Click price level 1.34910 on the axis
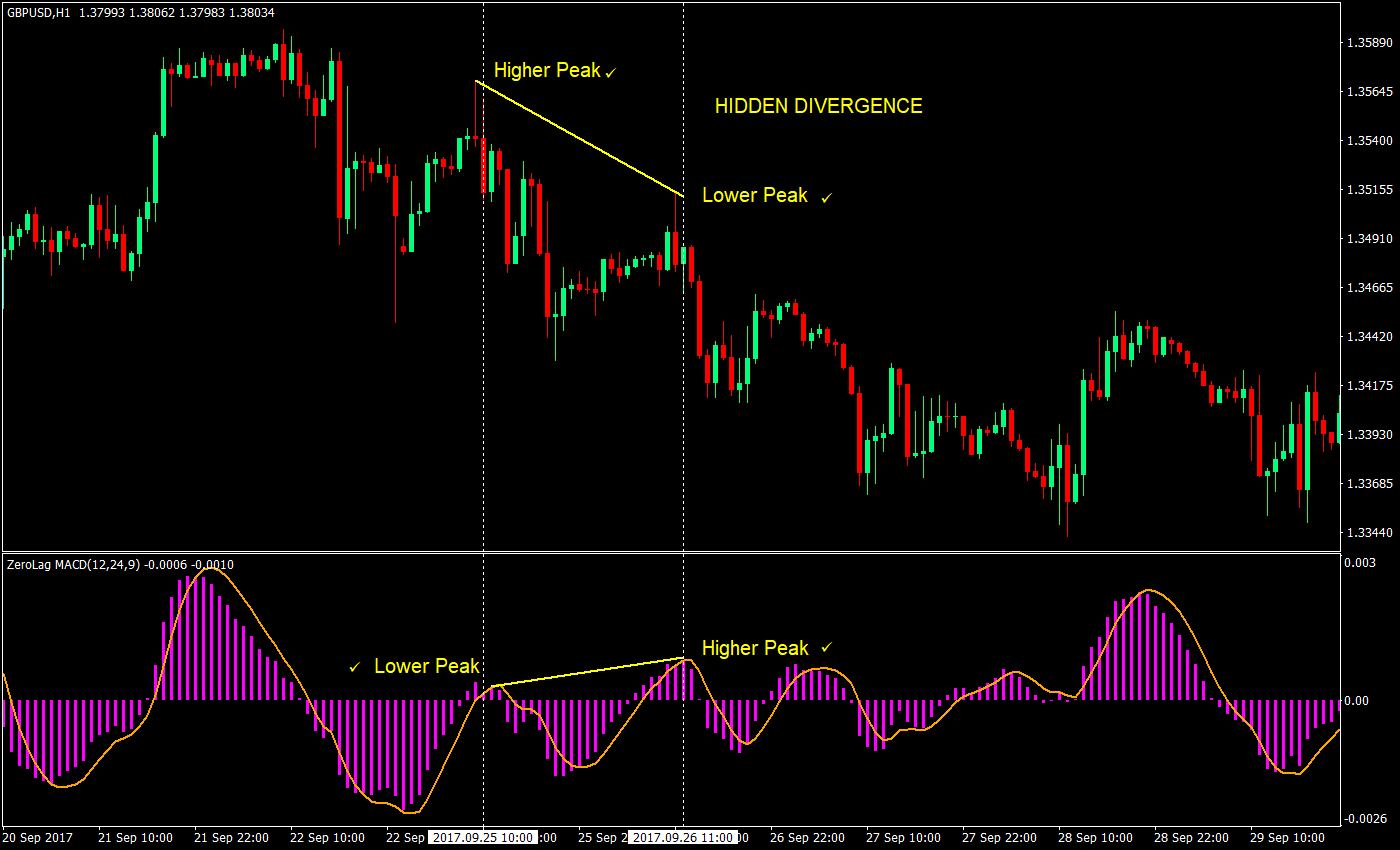This screenshot has height=850, width=1400. 1370,239
